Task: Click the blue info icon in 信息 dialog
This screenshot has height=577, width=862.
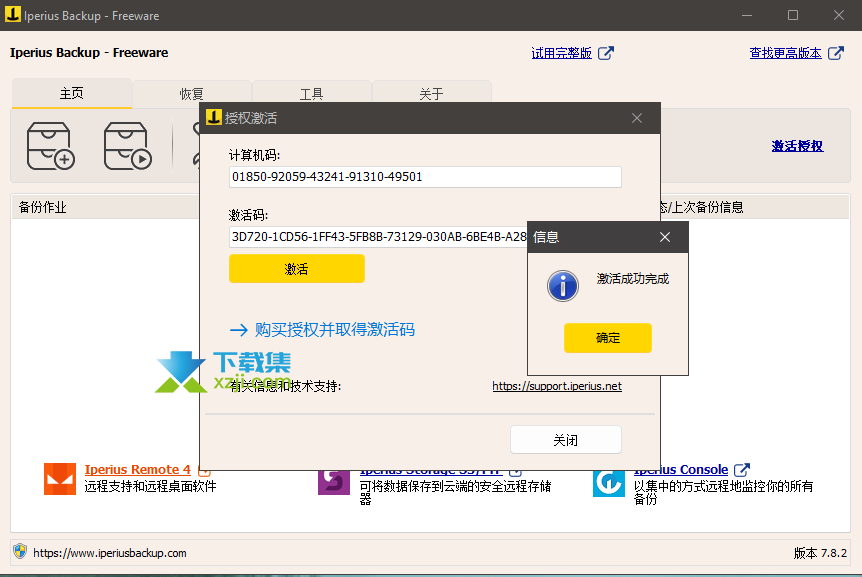Action: [x=562, y=286]
